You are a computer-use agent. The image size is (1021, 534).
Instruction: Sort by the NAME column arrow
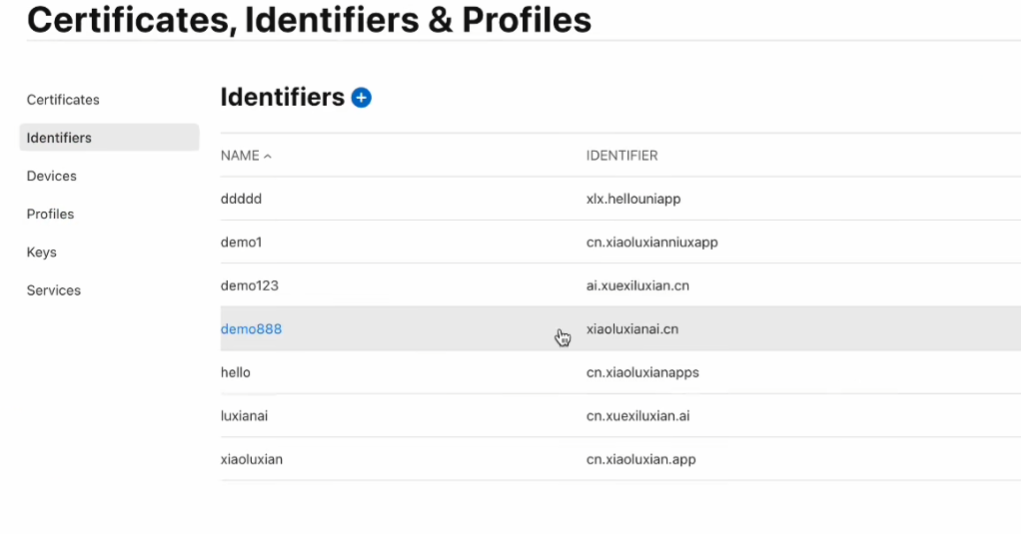pos(268,156)
